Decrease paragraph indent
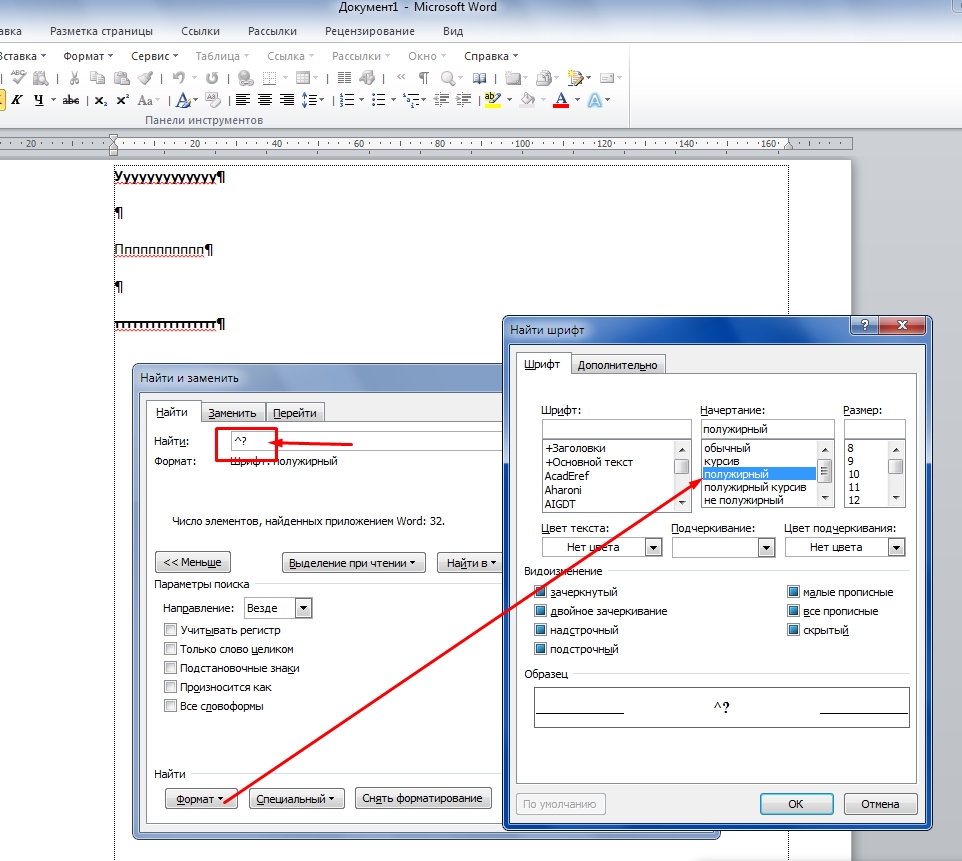The width and height of the screenshot is (962, 861). (x=441, y=99)
